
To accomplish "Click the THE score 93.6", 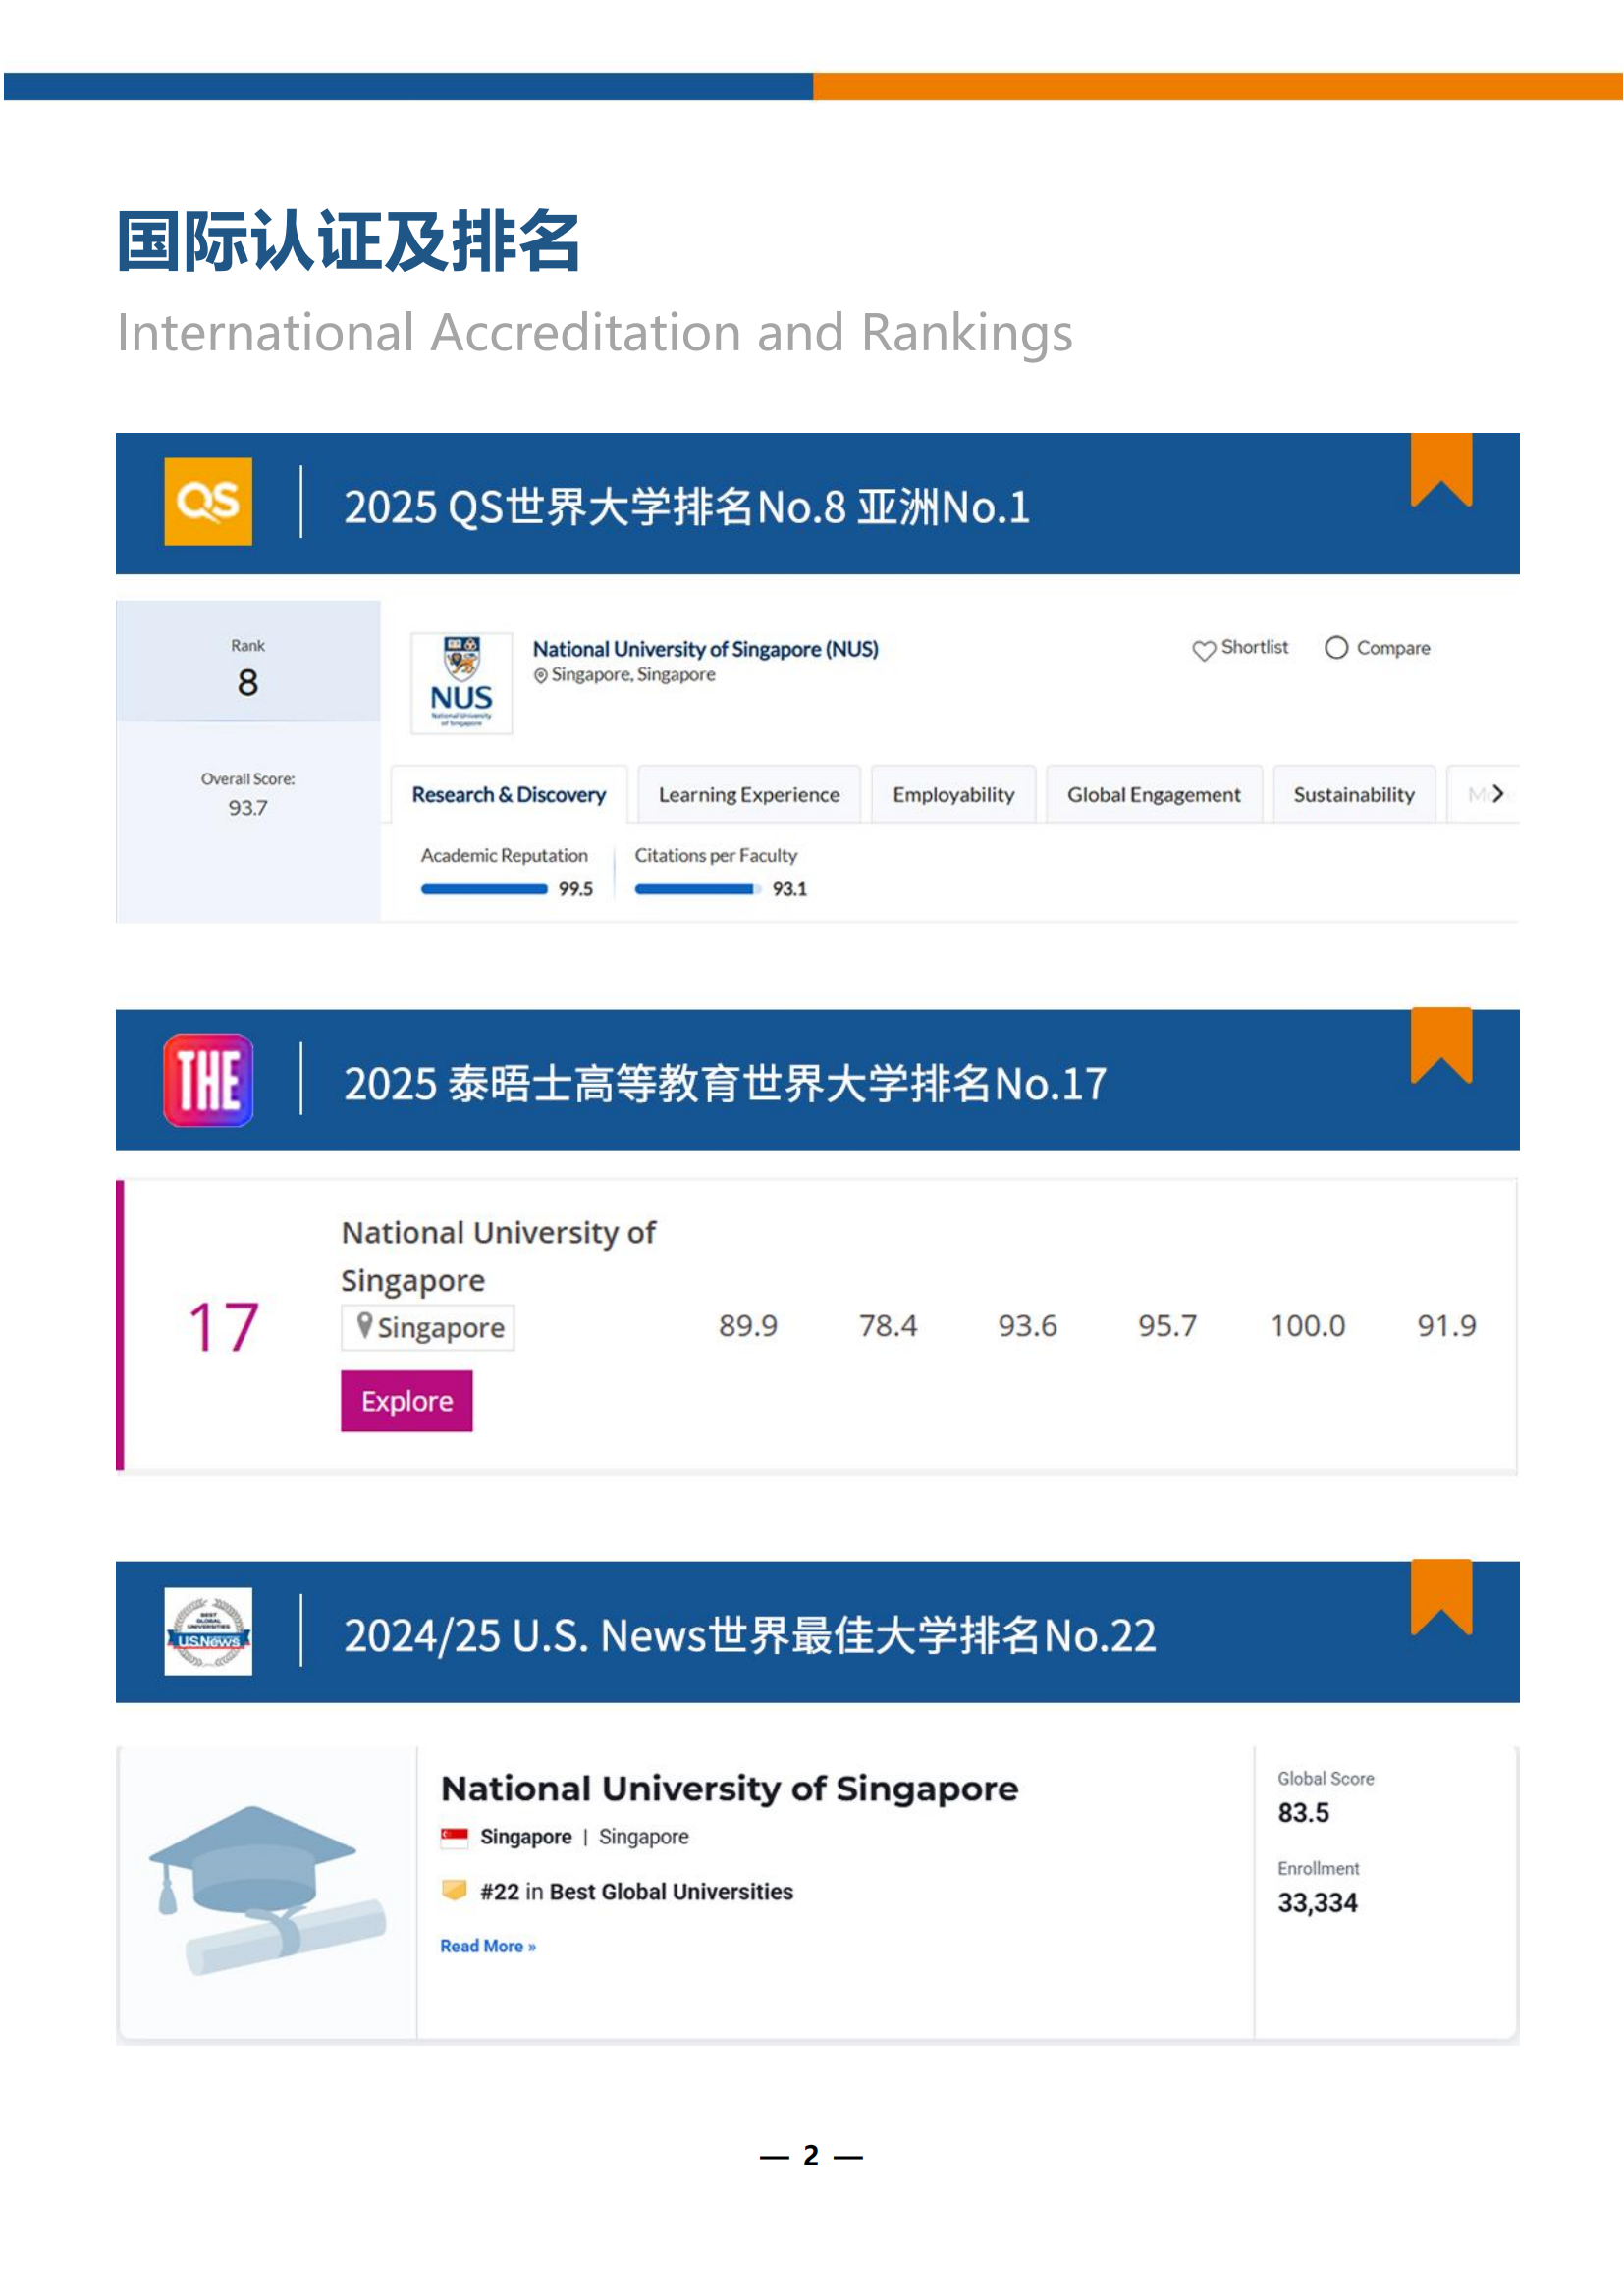I will coord(1027,1326).
